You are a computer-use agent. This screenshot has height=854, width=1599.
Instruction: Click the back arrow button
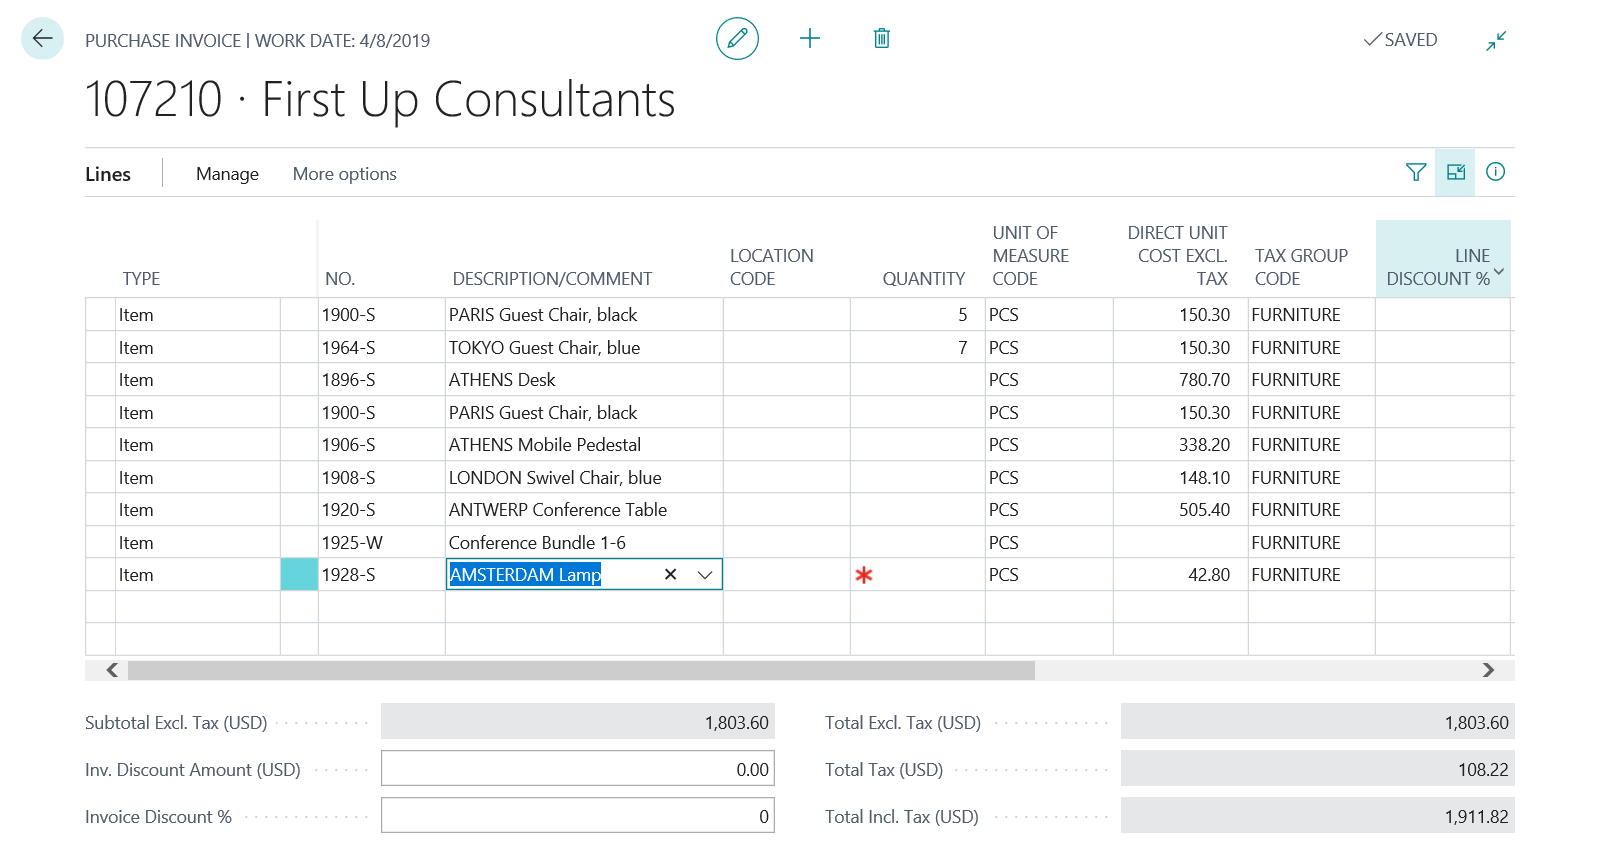click(42, 39)
